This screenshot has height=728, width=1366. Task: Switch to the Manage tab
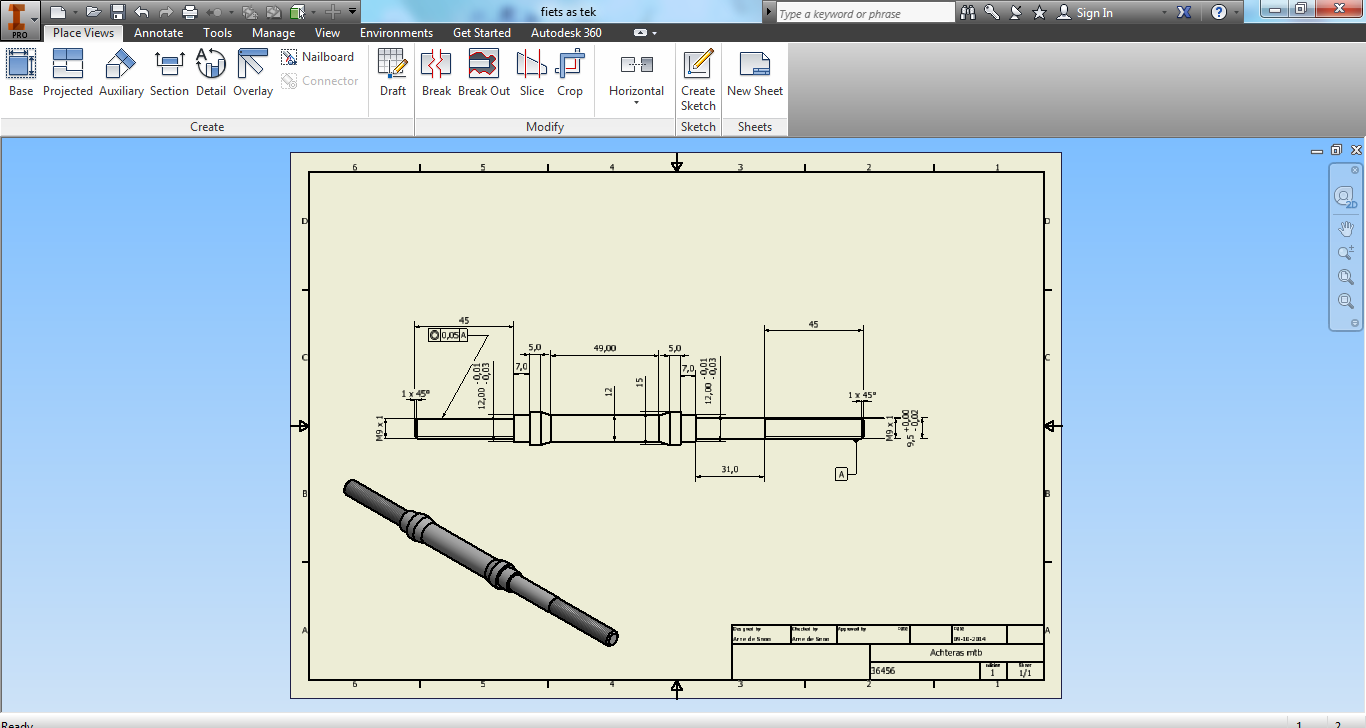(x=274, y=33)
